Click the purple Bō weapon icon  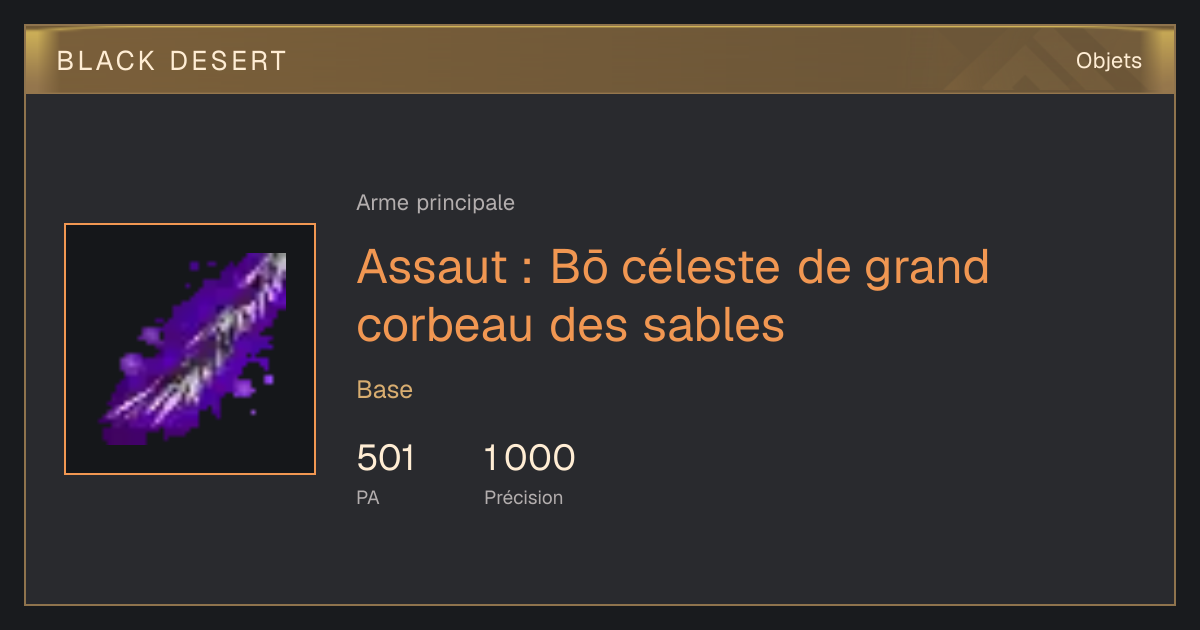pos(190,349)
